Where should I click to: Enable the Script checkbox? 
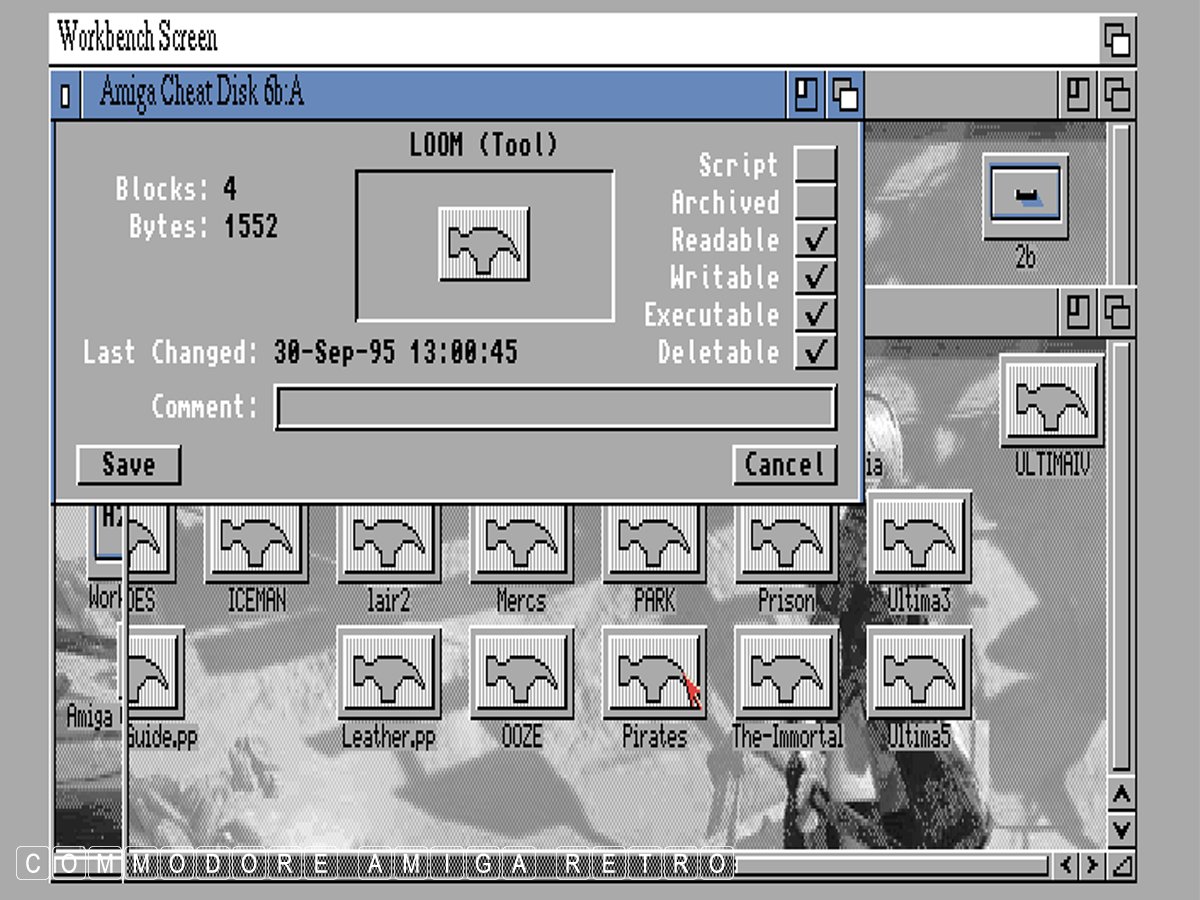tap(815, 165)
